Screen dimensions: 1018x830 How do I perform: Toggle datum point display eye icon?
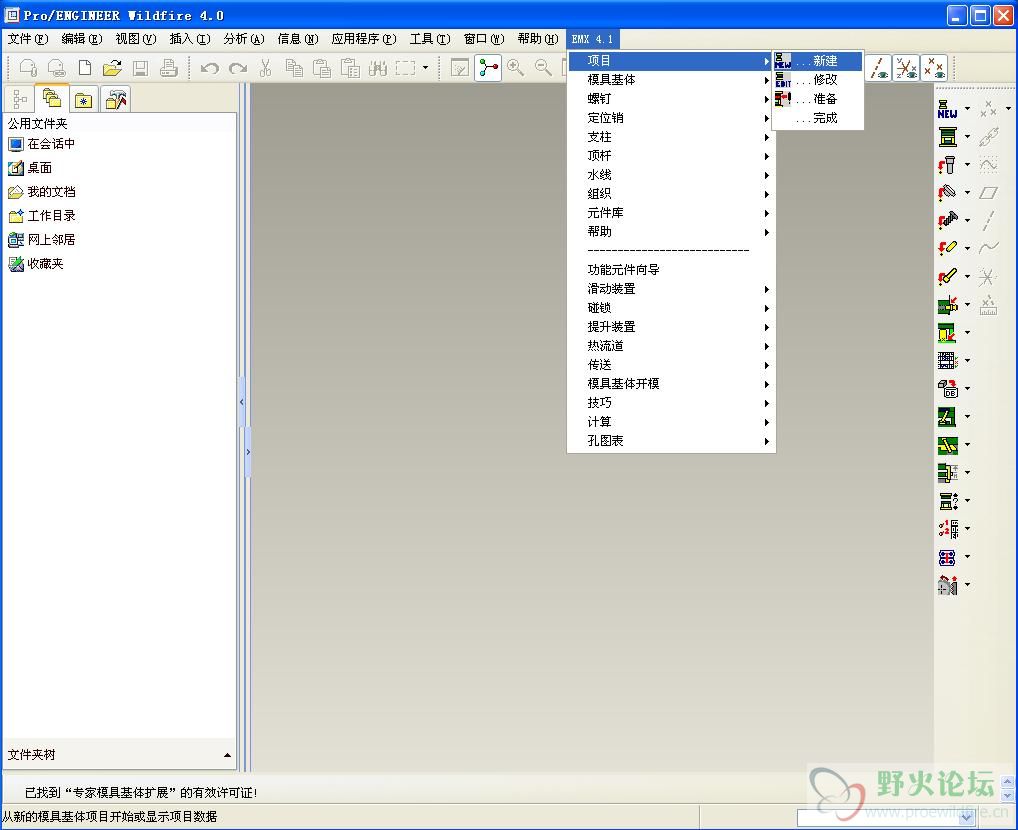(935, 68)
